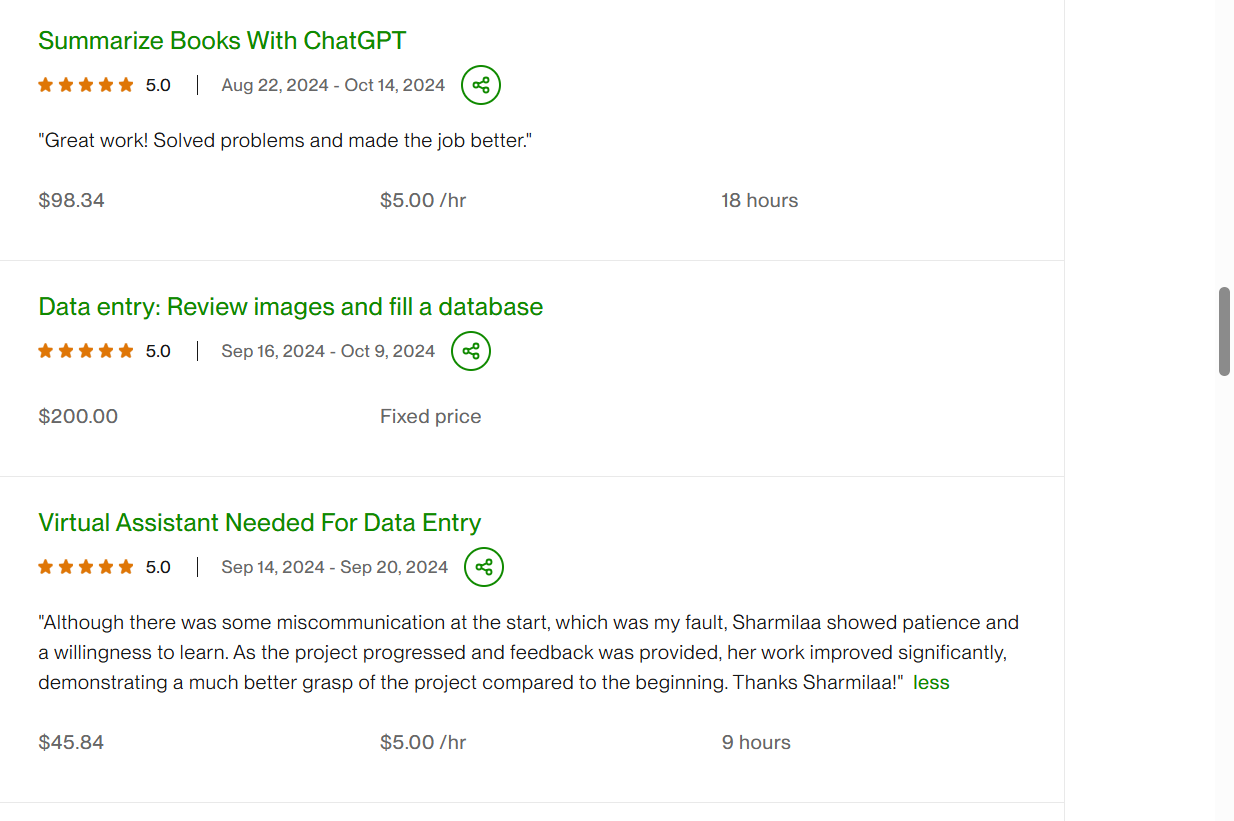
Task: Open the Summarize Books With ChatGPT job
Action: point(222,41)
